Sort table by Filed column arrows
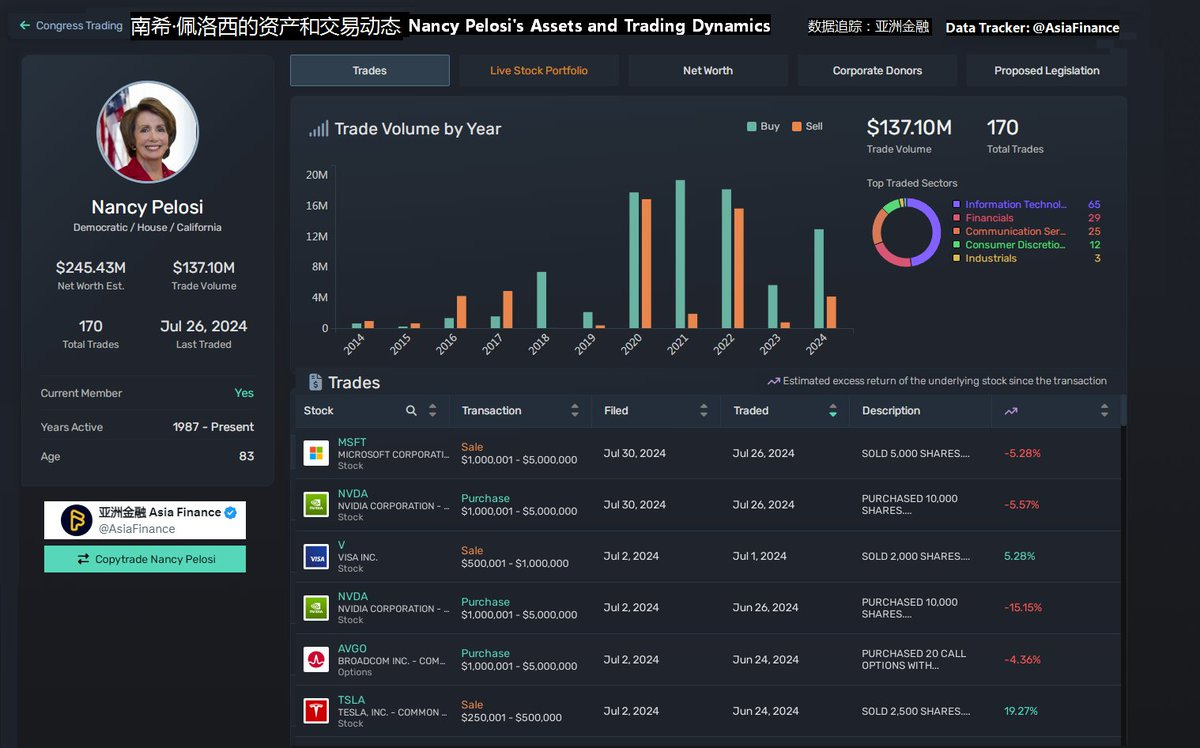This screenshot has width=1200, height=748. [704, 411]
